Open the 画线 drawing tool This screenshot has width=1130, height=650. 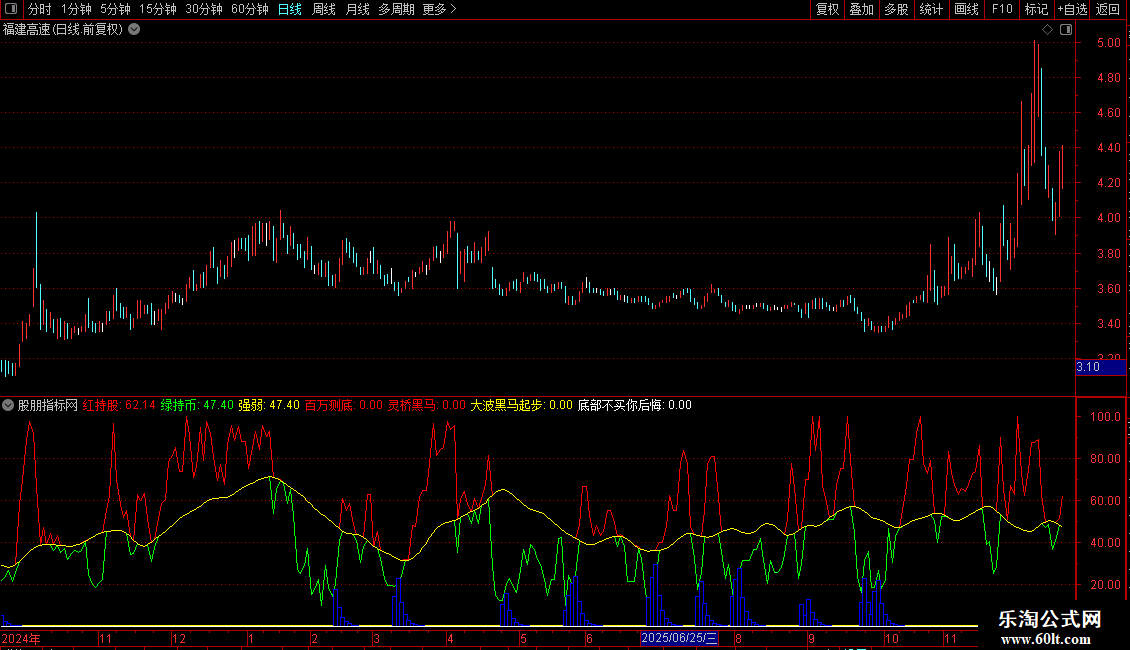point(966,9)
